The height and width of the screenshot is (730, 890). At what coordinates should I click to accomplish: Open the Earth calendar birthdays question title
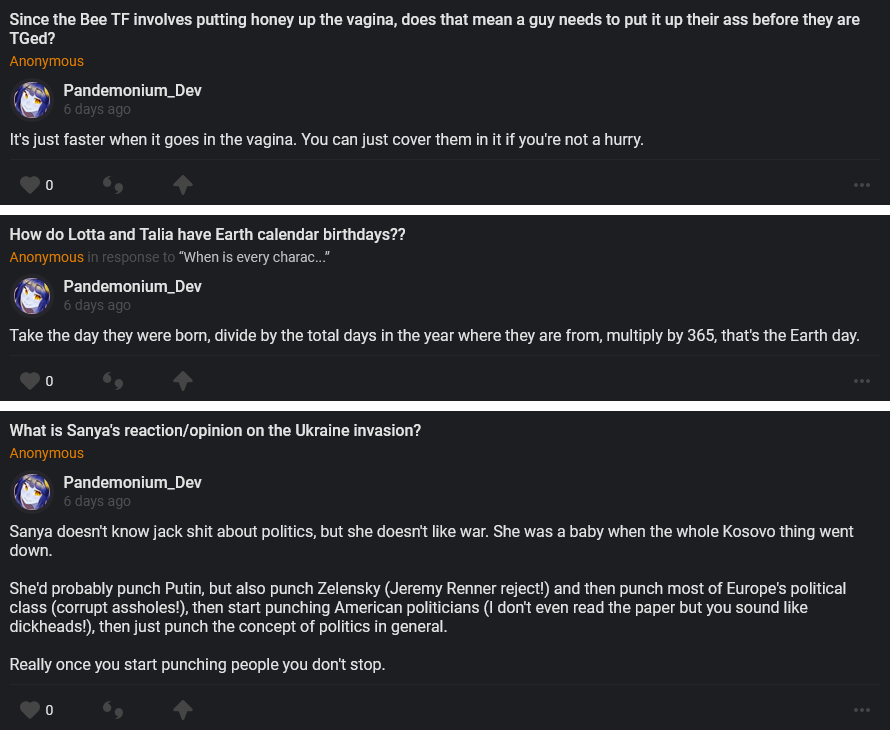click(207, 235)
